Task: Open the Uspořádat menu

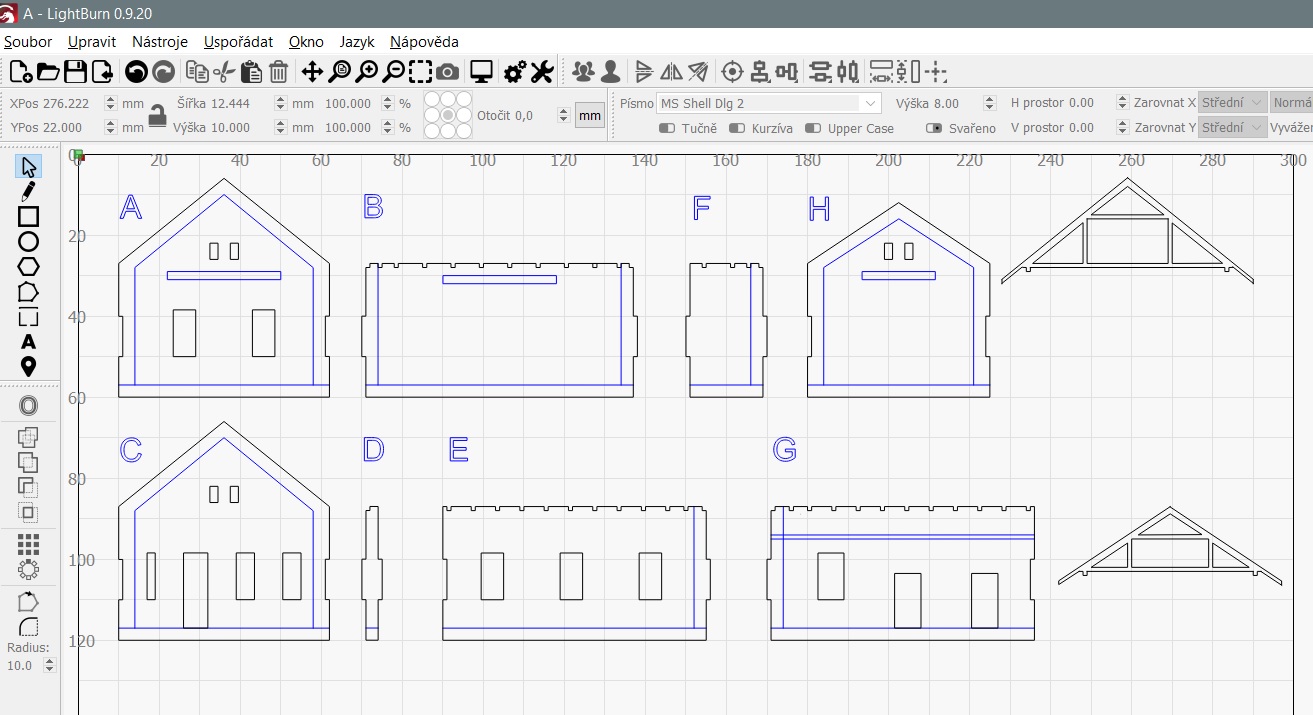Action: pyautogui.click(x=238, y=42)
